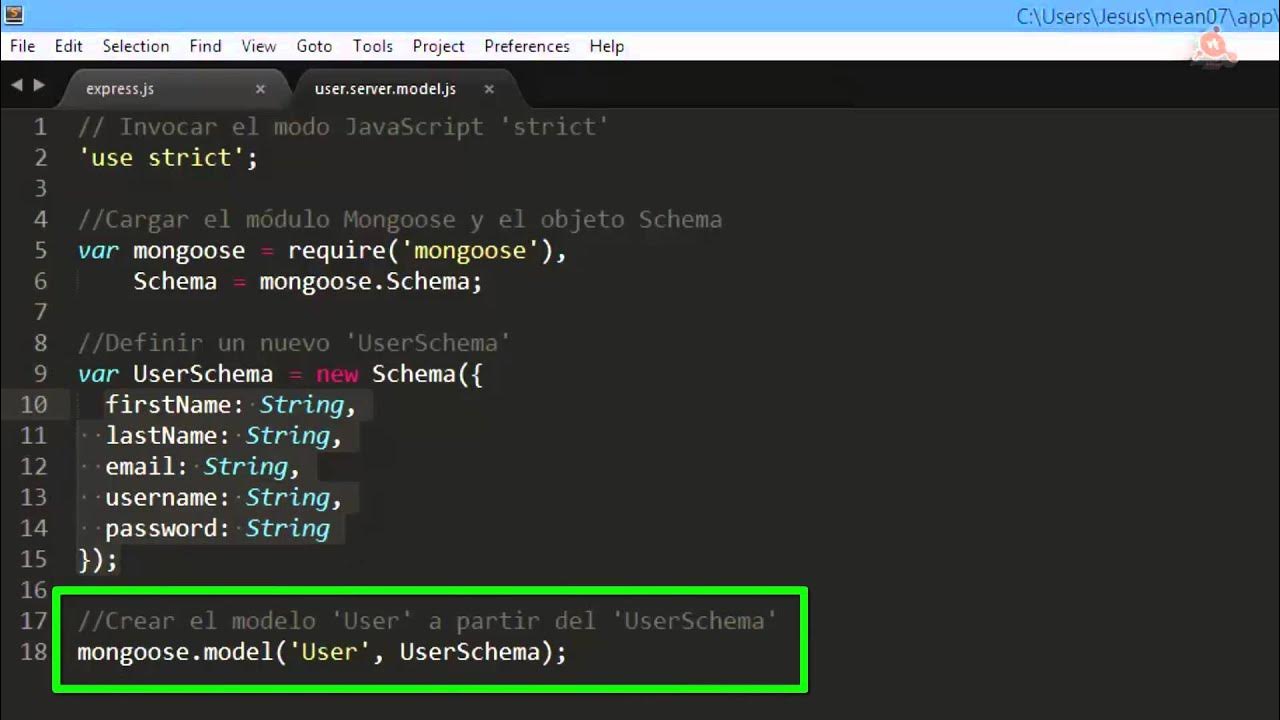Viewport: 1280px width, 720px height.
Task: Open the Selection menu
Action: coord(136,46)
